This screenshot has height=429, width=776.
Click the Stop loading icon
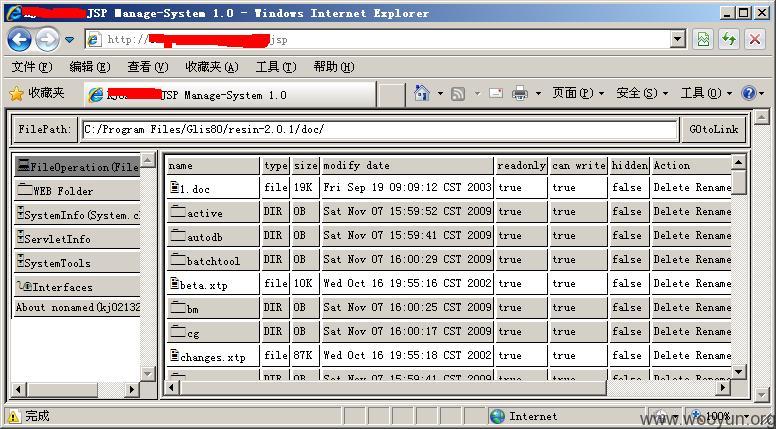pyautogui.click(x=755, y=39)
